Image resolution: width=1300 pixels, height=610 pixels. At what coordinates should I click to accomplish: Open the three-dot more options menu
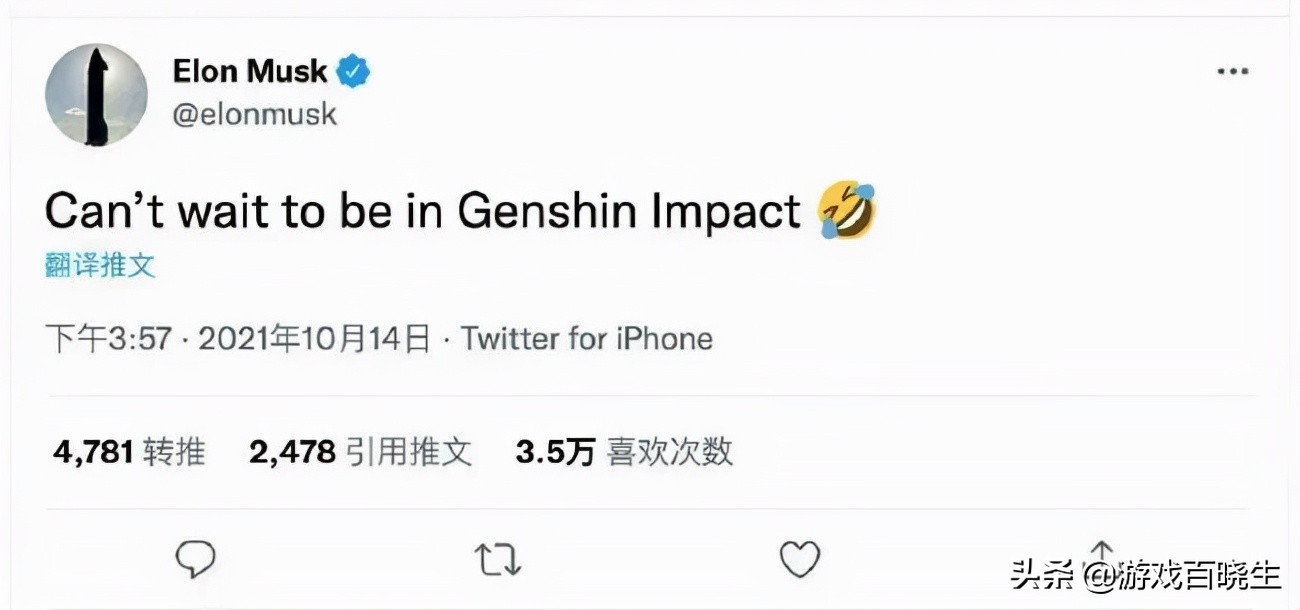[x=1233, y=72]
